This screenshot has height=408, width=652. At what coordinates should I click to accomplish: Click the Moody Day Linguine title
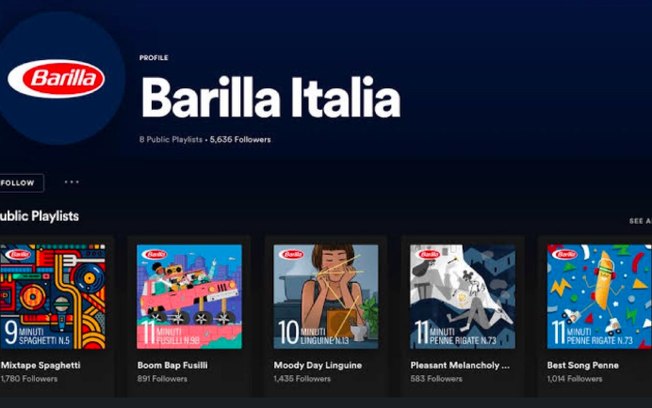(318, 365)
